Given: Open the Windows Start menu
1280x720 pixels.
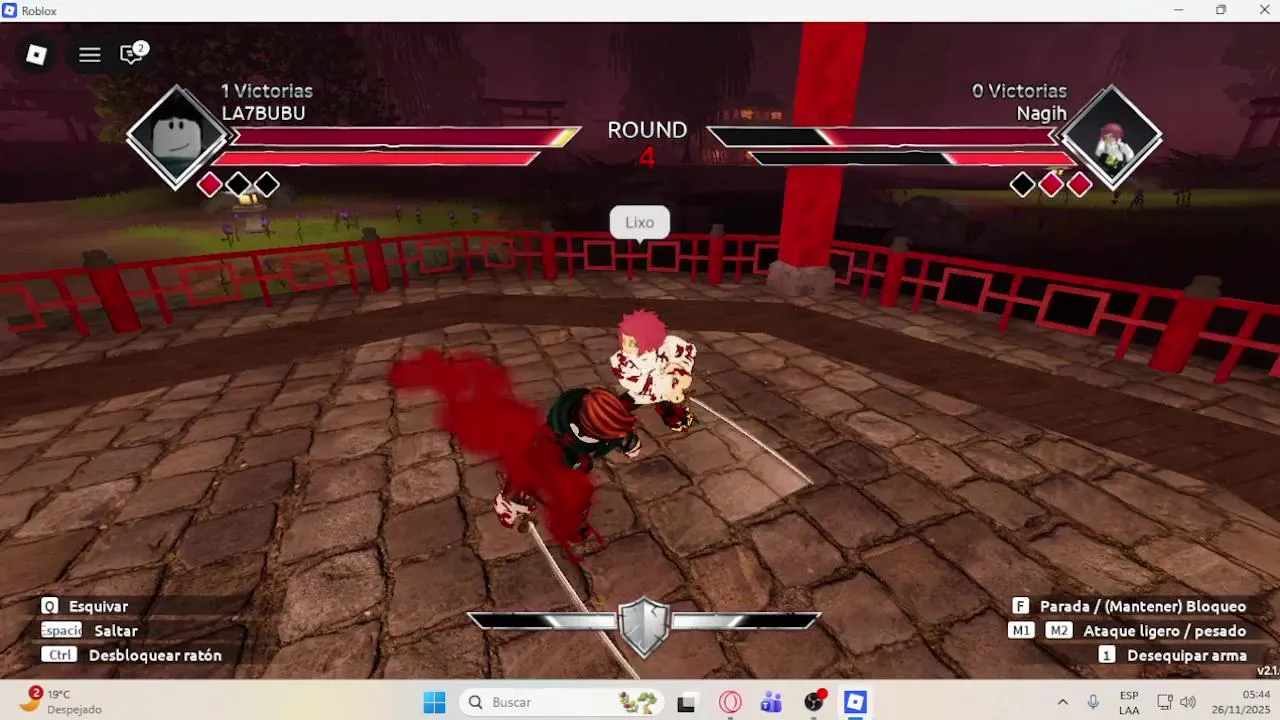Looking at the screenshot, I should 434,702.
